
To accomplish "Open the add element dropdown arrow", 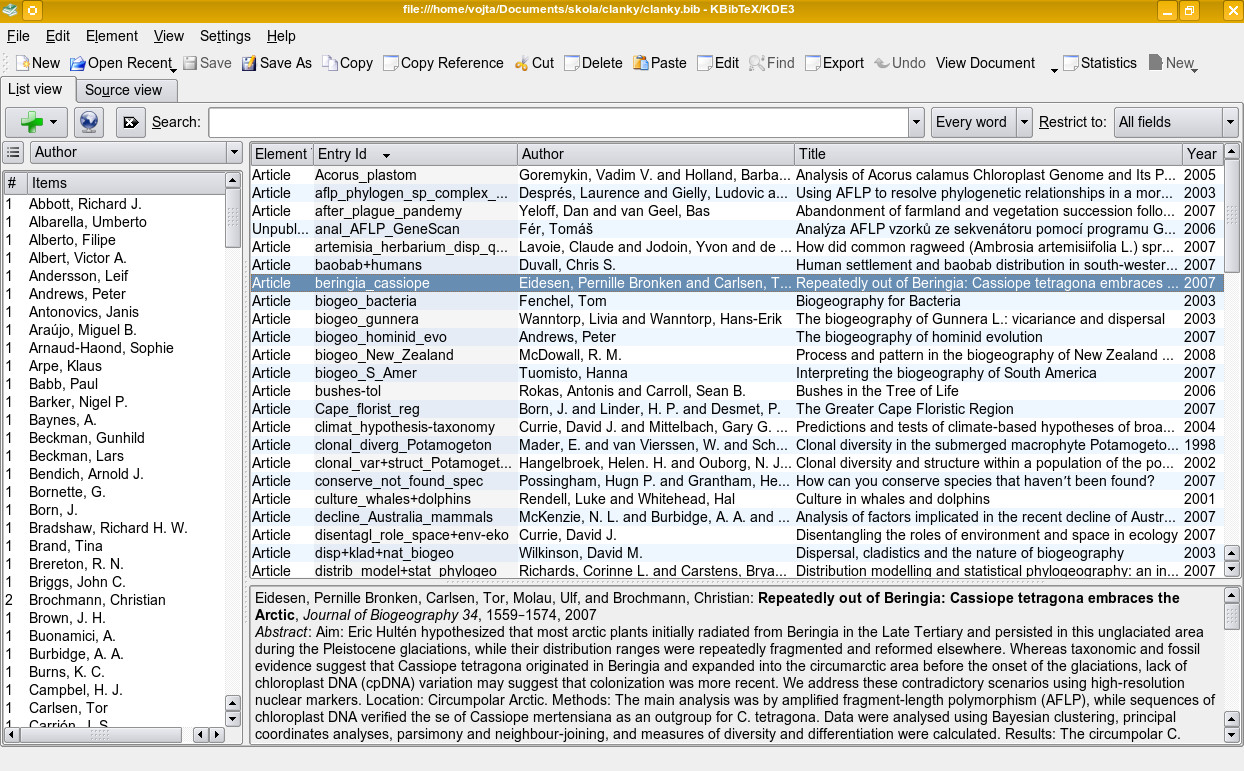I will pos(53,122).
